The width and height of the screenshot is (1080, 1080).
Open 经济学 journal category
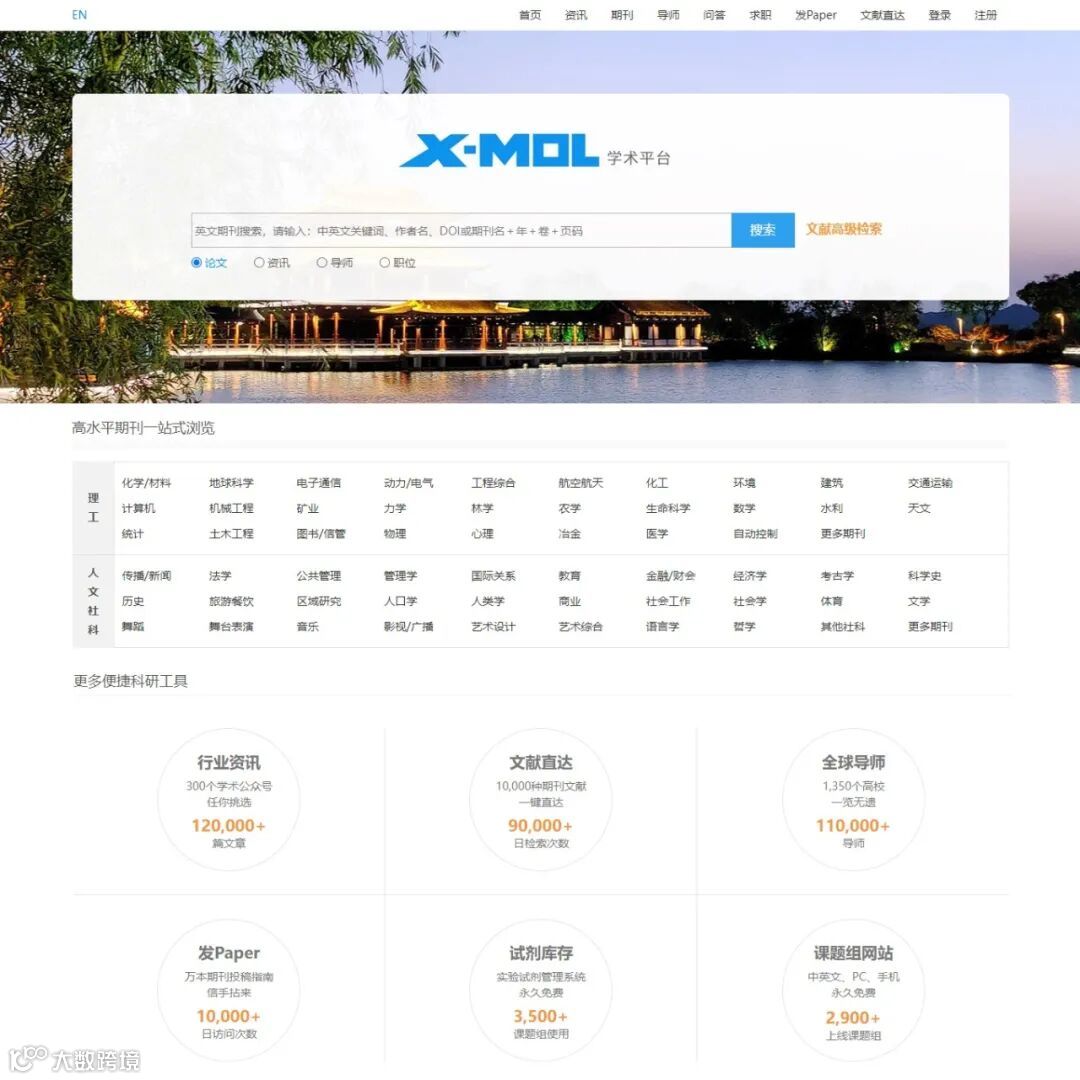750,576
